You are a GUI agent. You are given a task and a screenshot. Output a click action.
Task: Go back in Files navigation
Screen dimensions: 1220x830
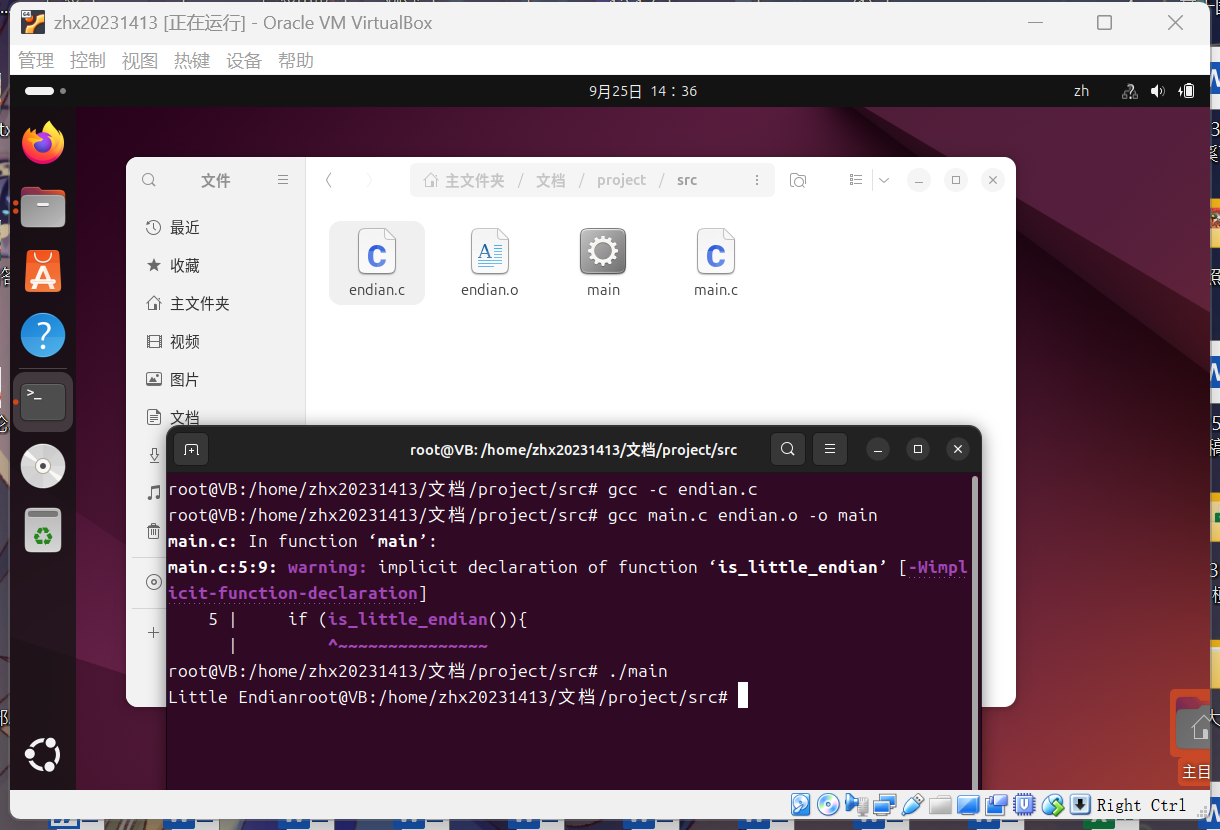(x=328, y=180)
